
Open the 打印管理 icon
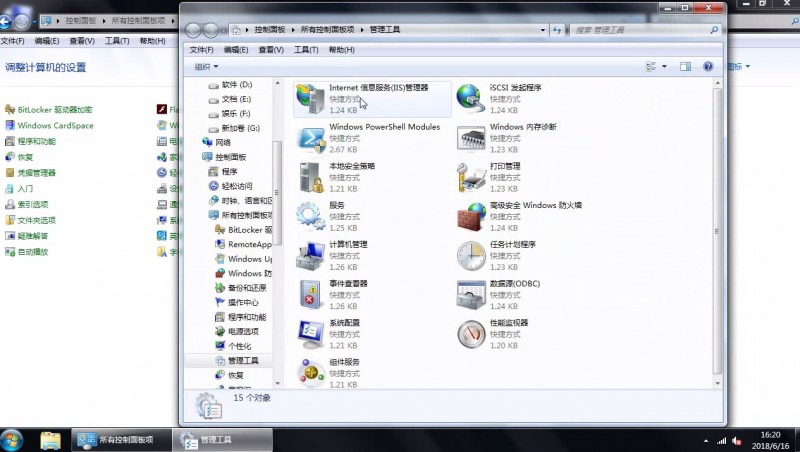tap(470, 178)
